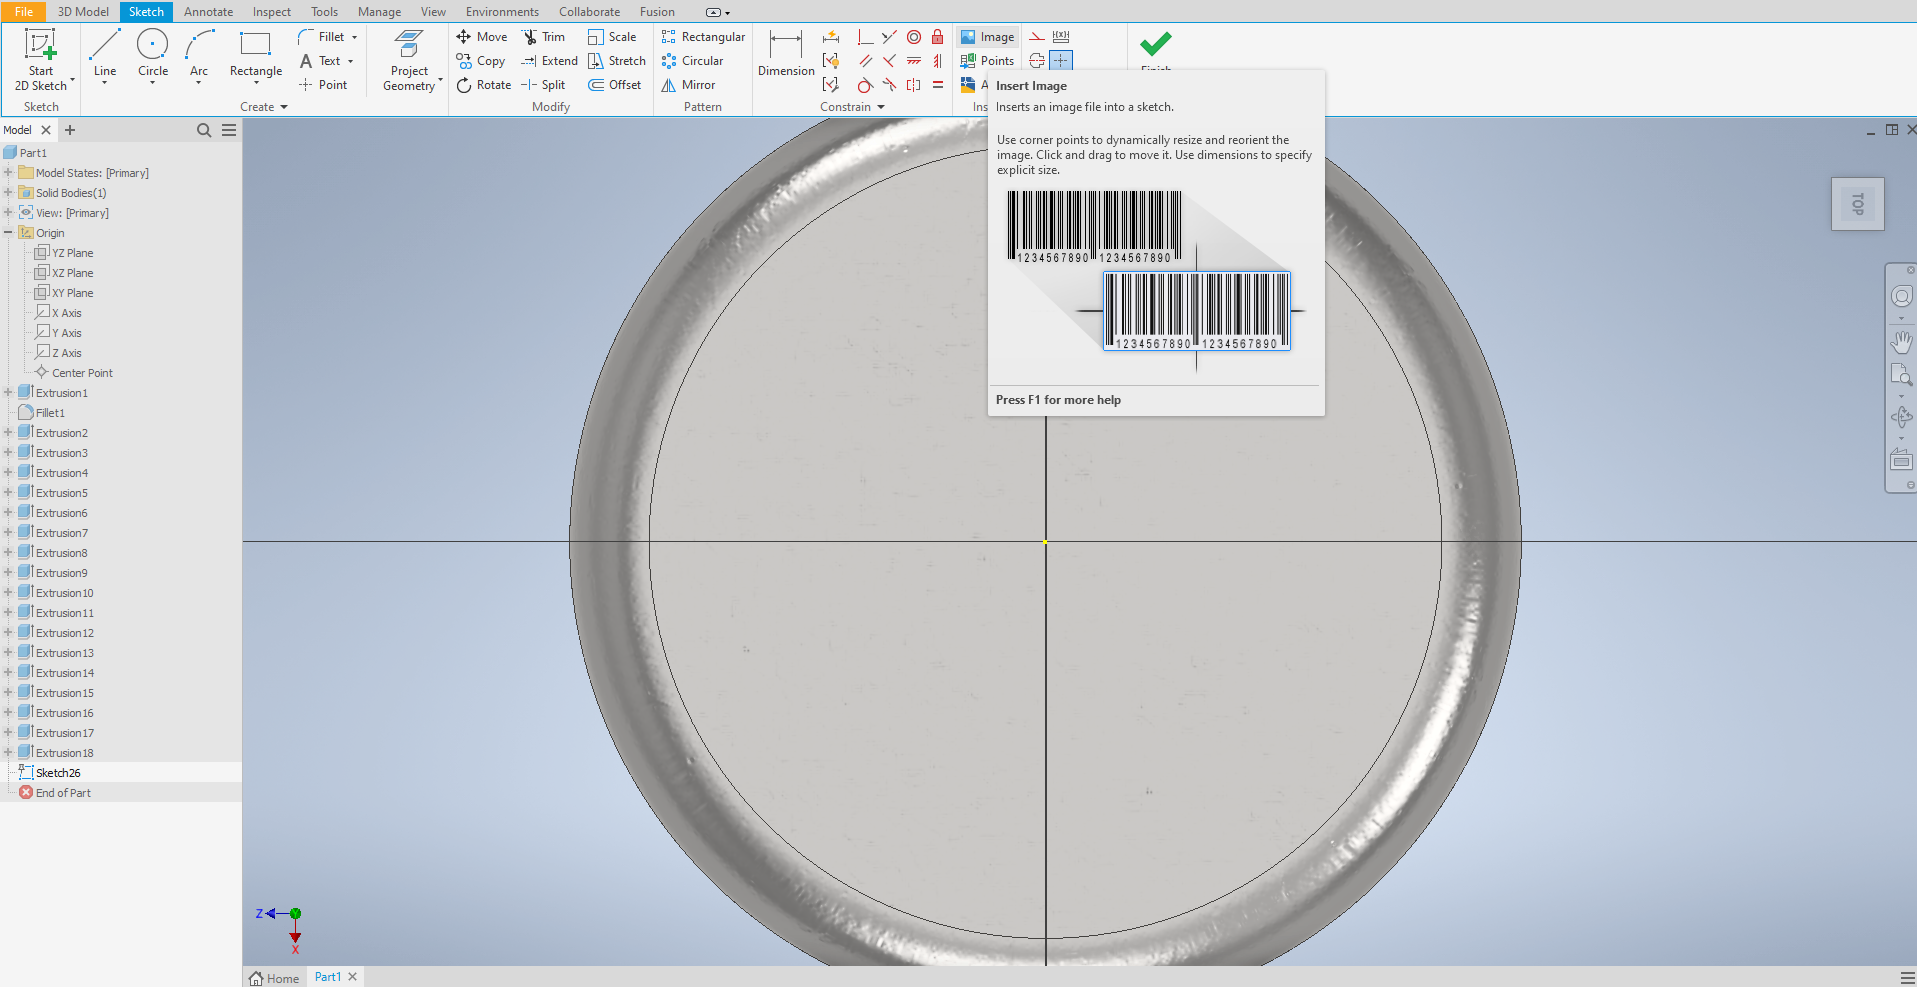Image resolution: width=1917 pixels, height=987 pixels.
Task: Open the Tools ribbon tab
Action: click(324, 12)
